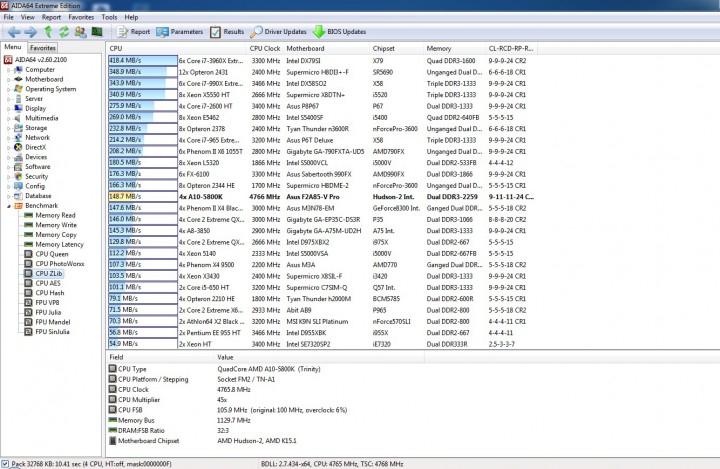Expand the Motherboard tree node
Image resolution: width=720 pixels, height=469 pixels.
[x=8, y=79]
